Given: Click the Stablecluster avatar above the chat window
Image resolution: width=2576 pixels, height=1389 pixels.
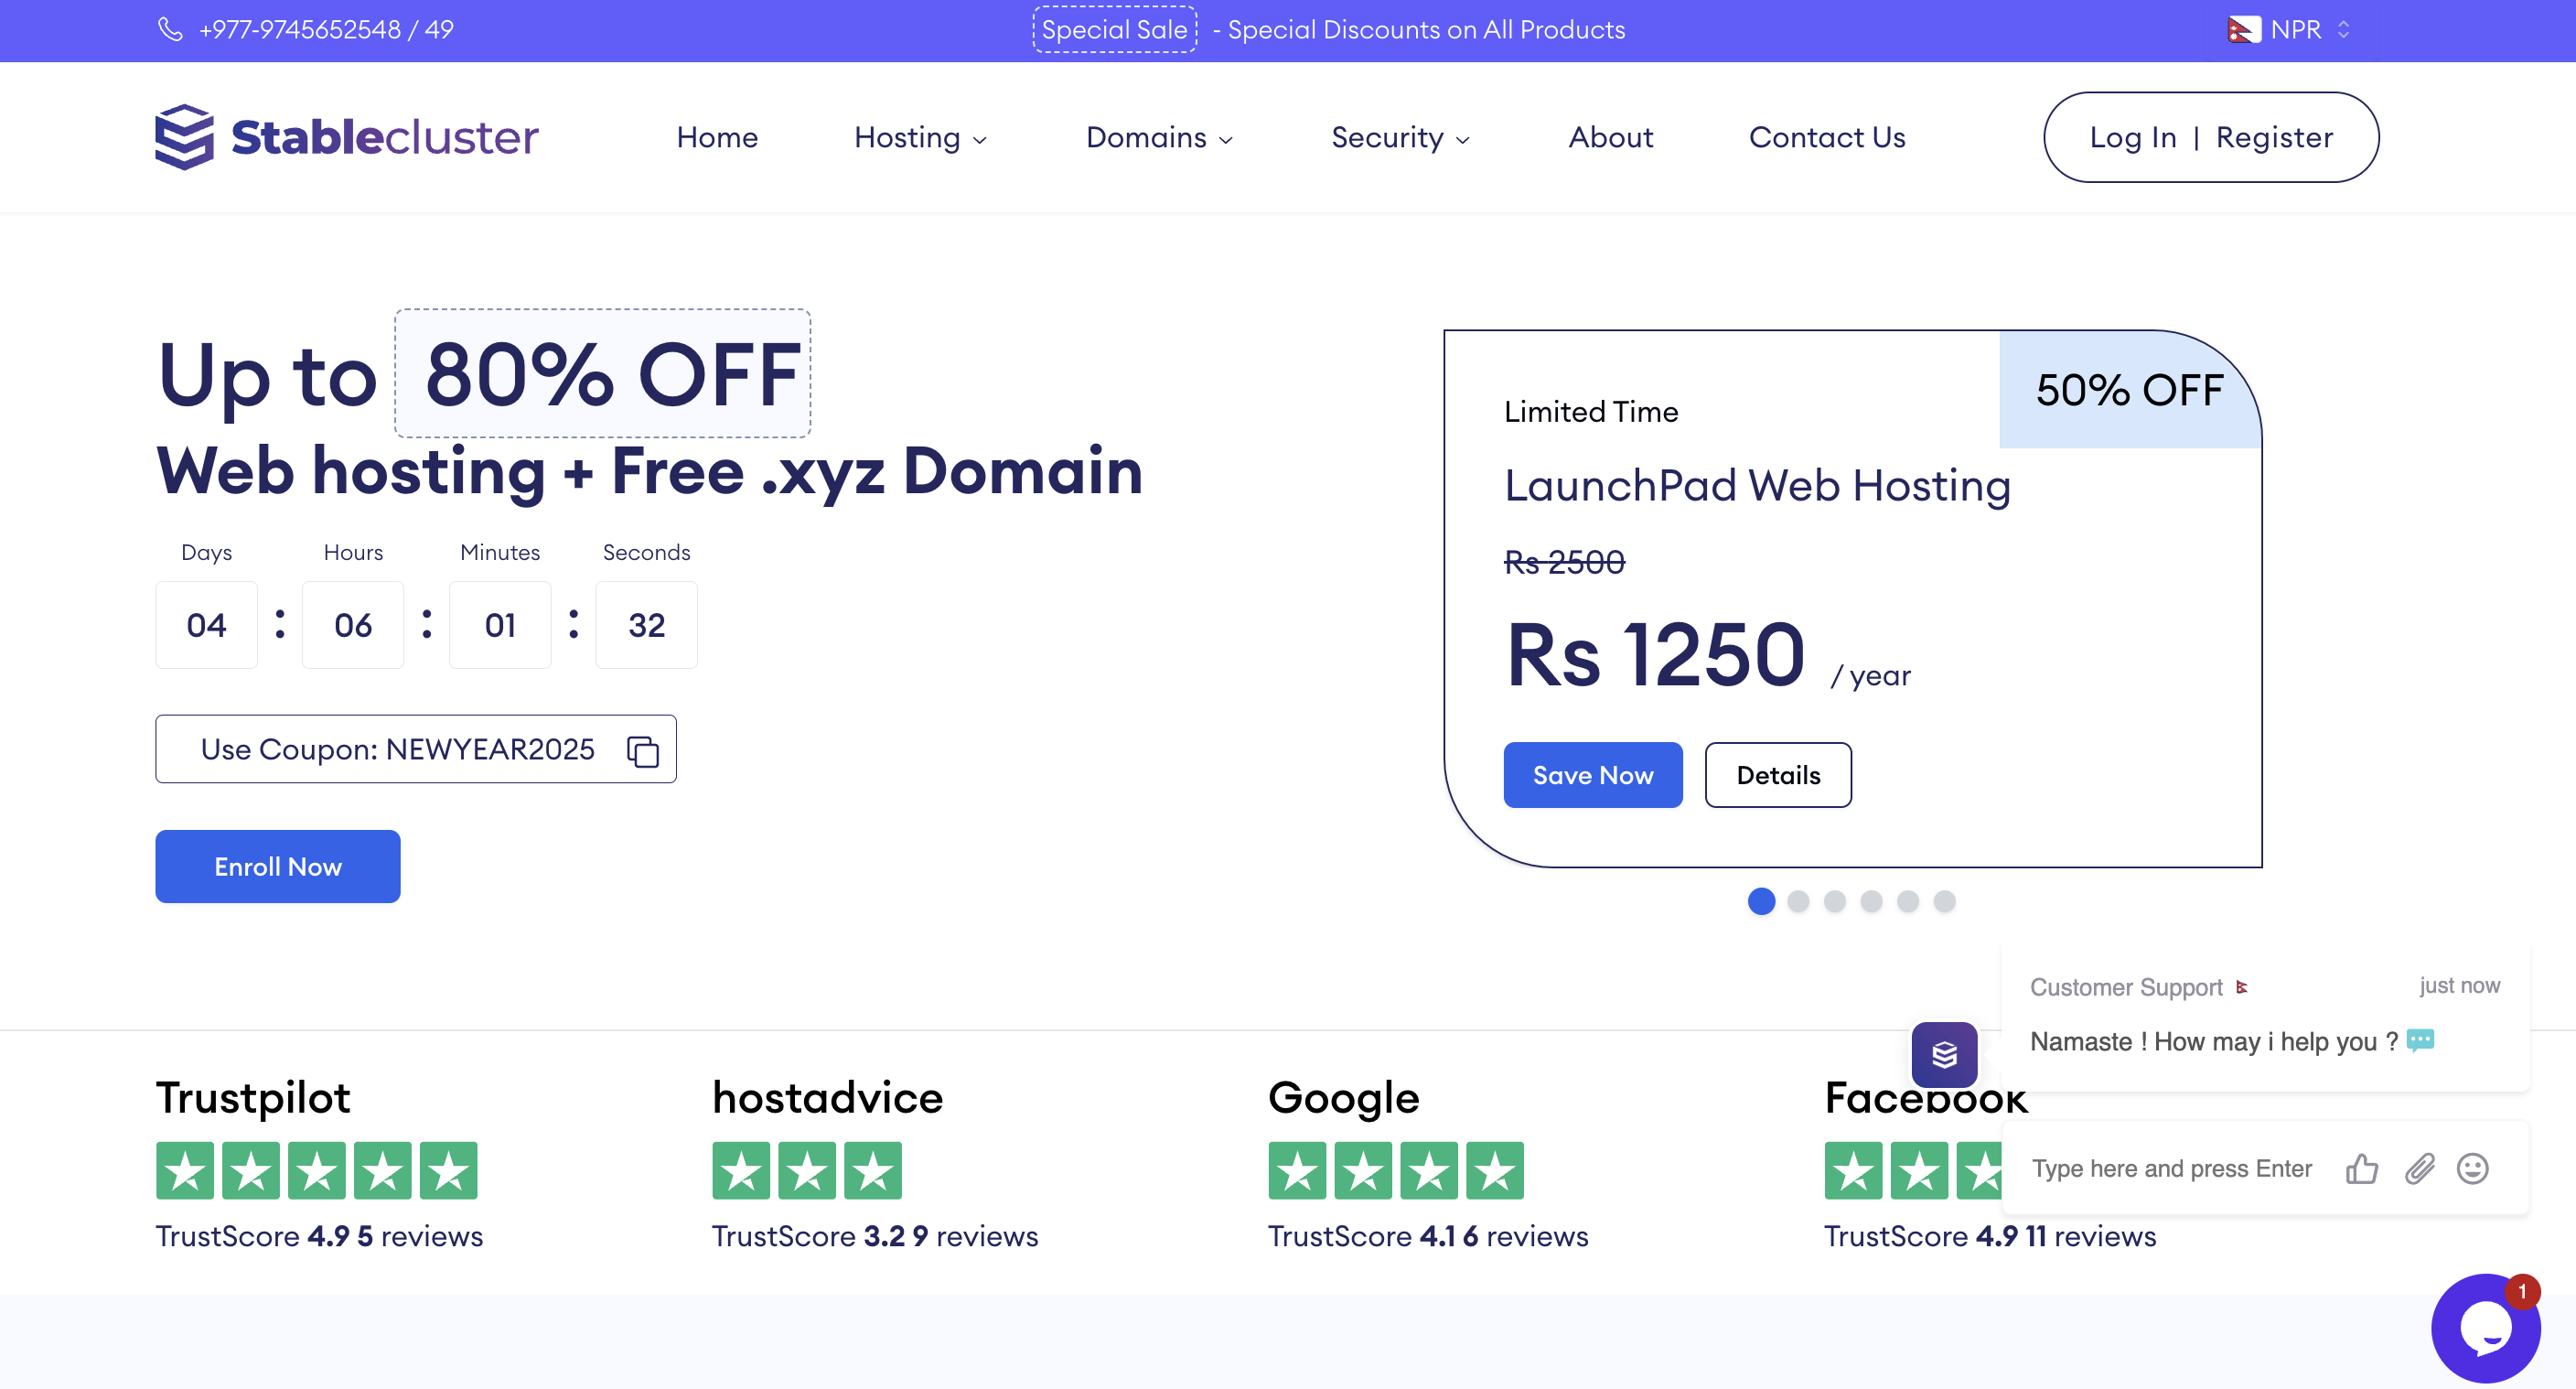Looking at the screenshot, I should [1943, 1054].
